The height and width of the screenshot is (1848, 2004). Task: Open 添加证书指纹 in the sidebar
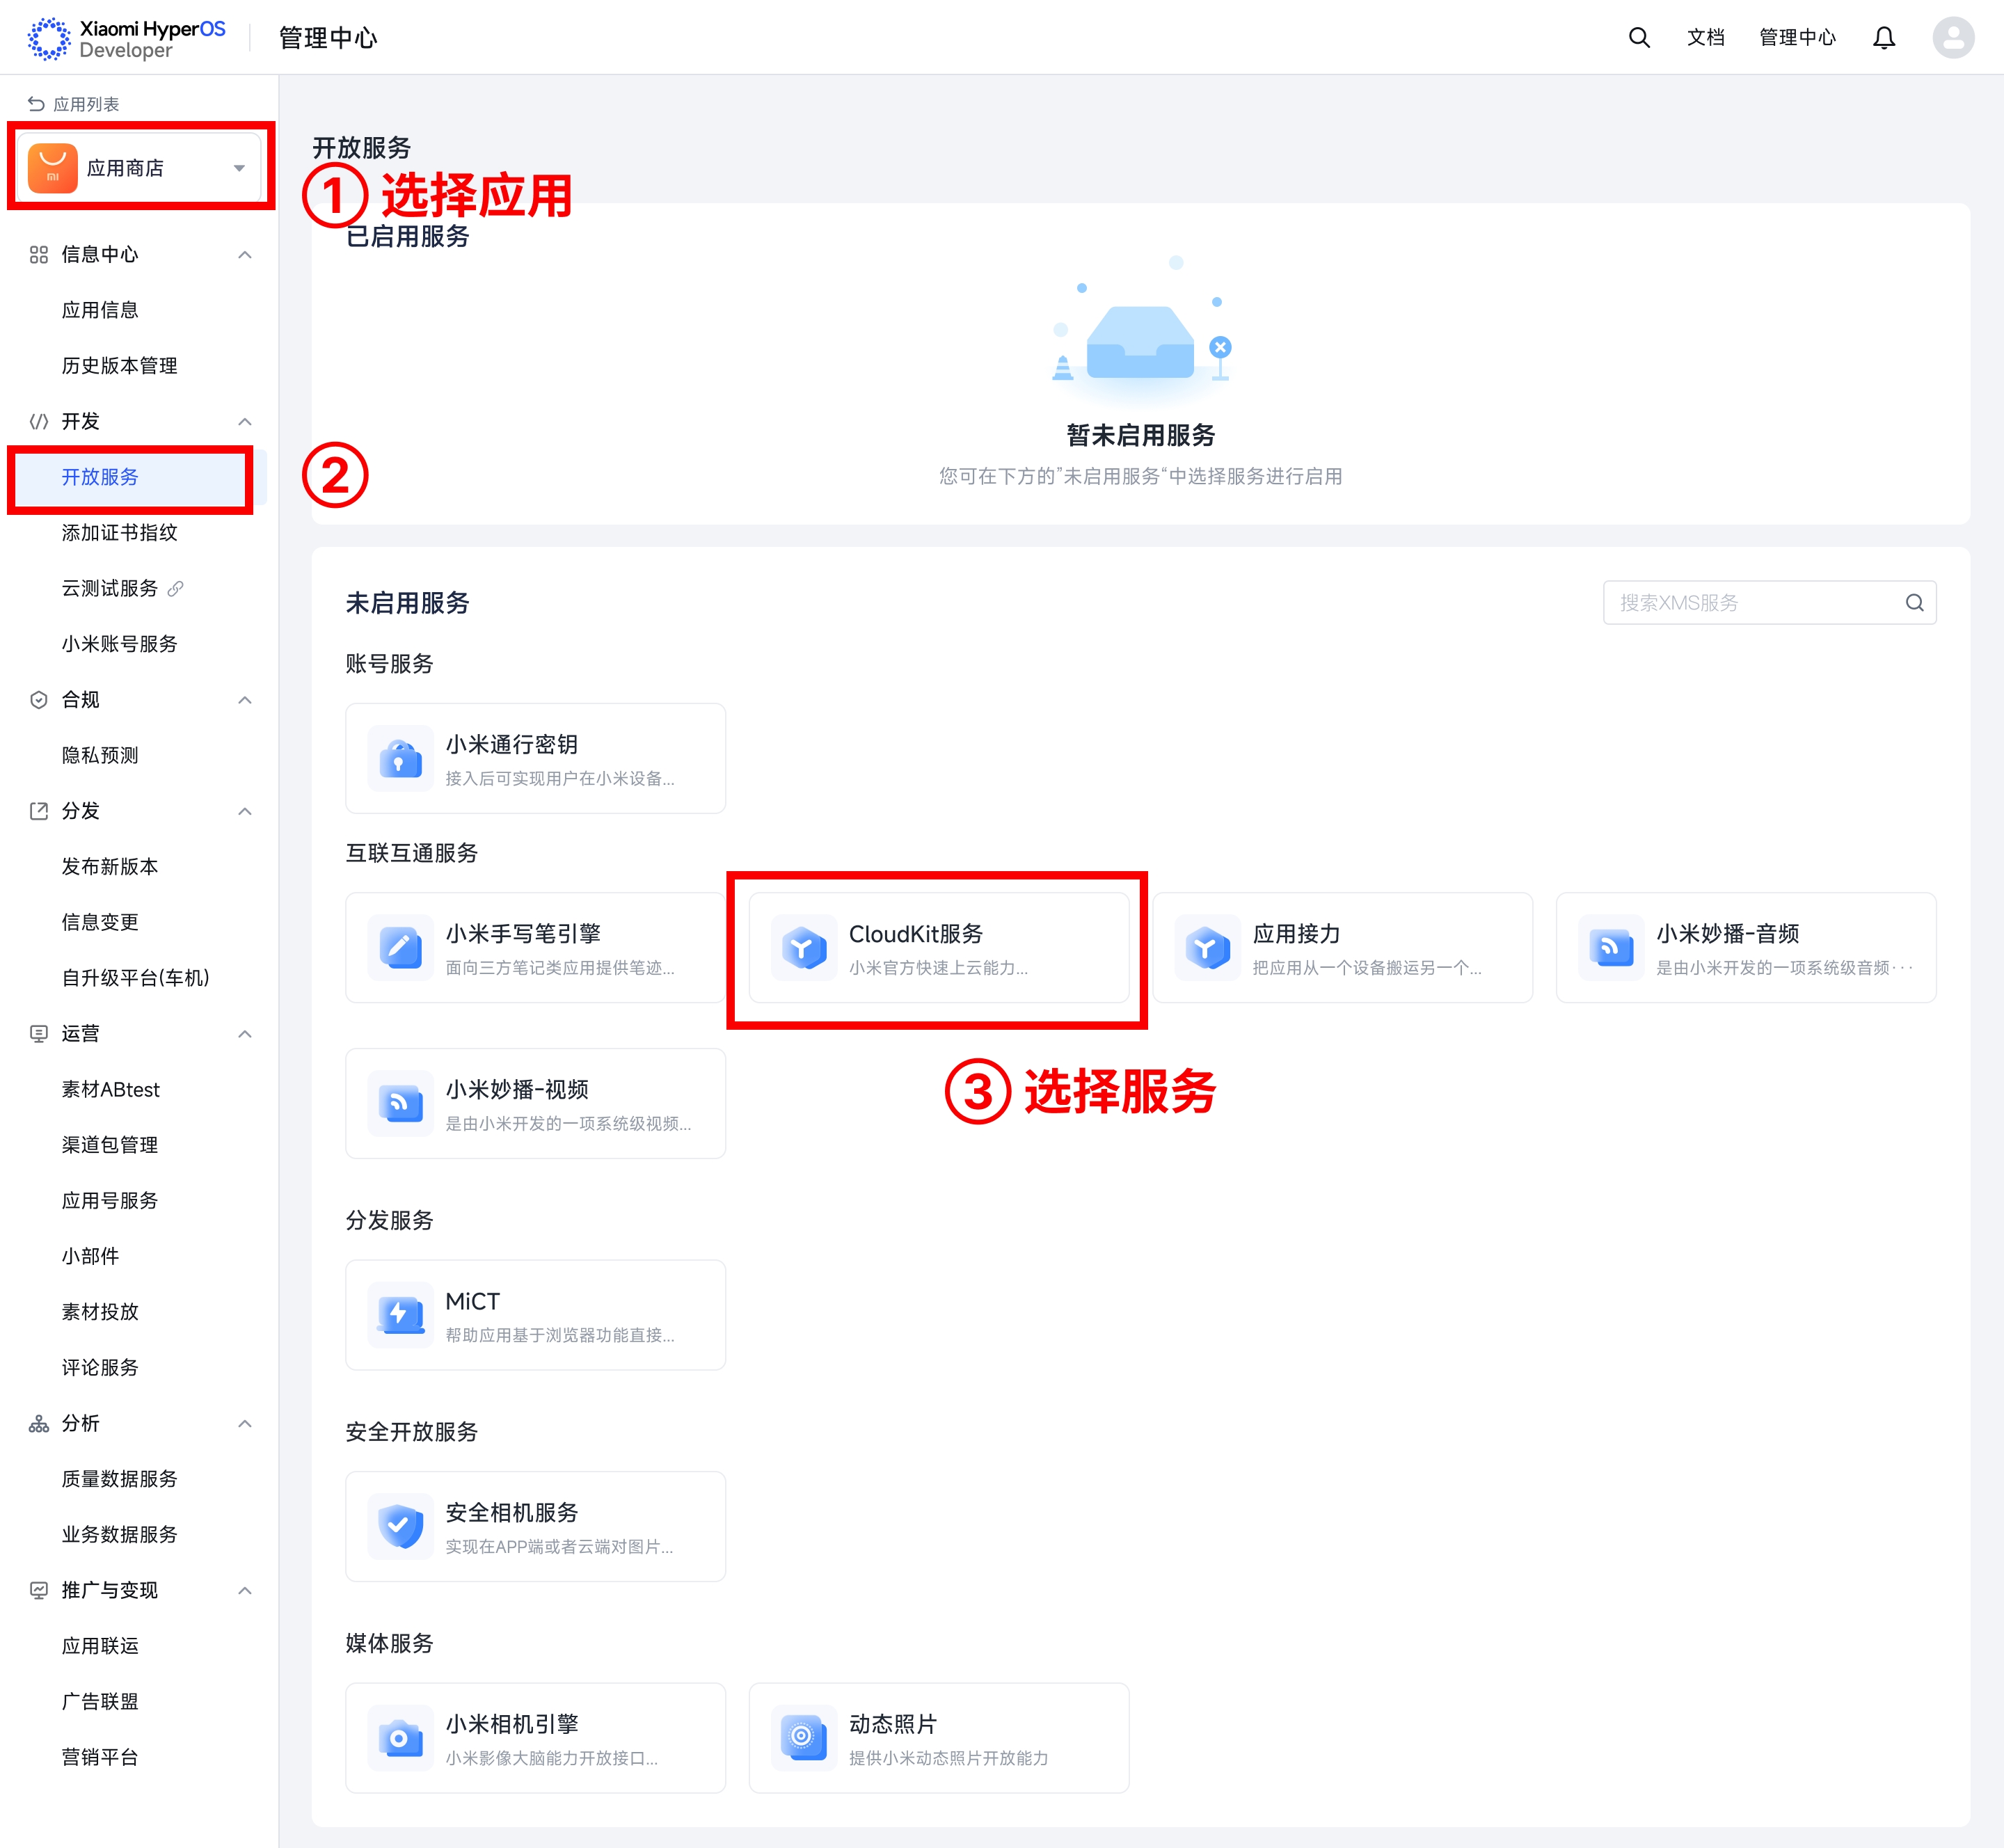[x=119, y=533]
